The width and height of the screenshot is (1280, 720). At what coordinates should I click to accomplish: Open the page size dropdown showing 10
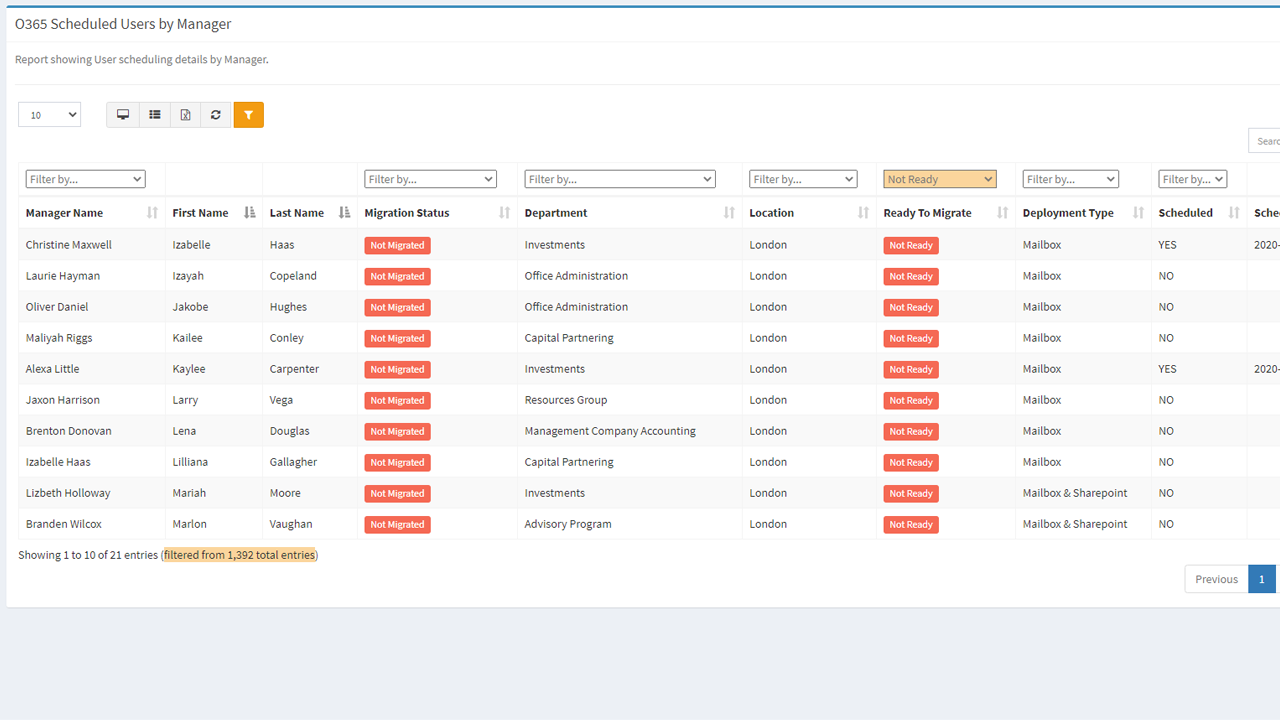point(48,114)
